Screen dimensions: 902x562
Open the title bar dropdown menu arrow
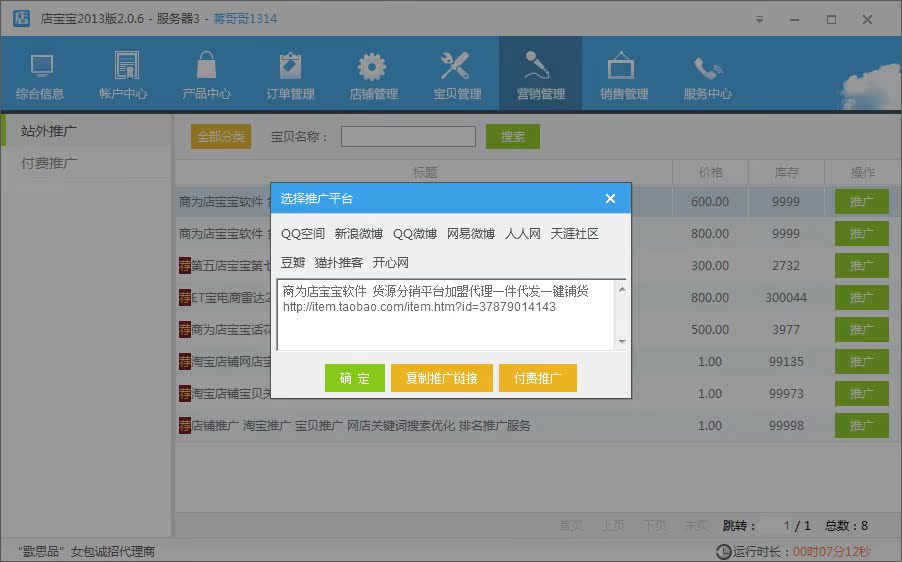759,20
